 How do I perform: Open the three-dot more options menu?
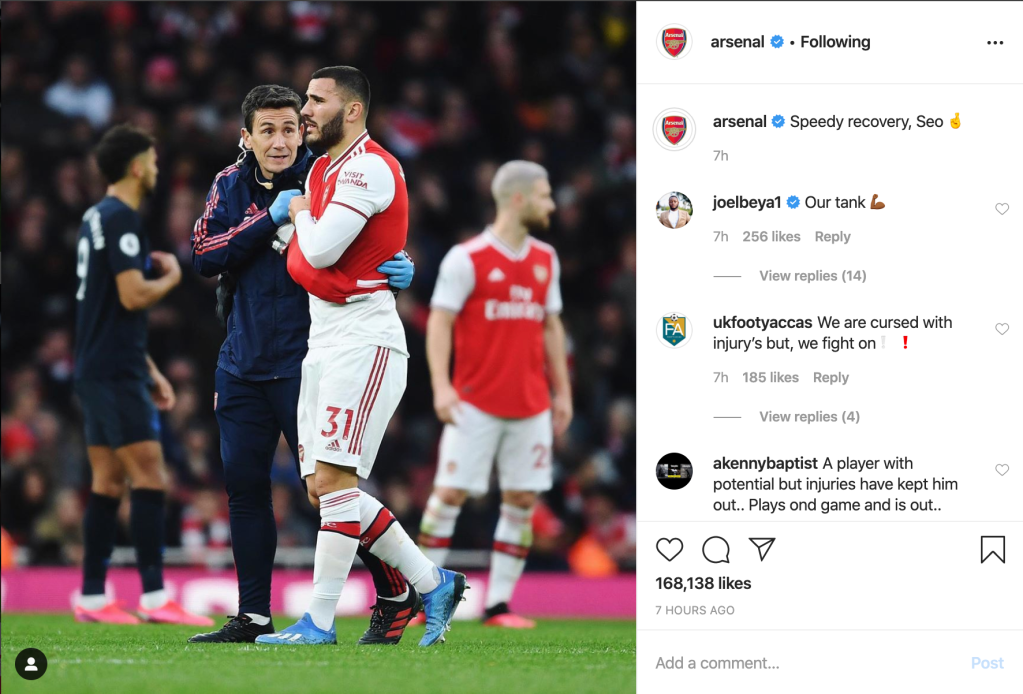994,43
